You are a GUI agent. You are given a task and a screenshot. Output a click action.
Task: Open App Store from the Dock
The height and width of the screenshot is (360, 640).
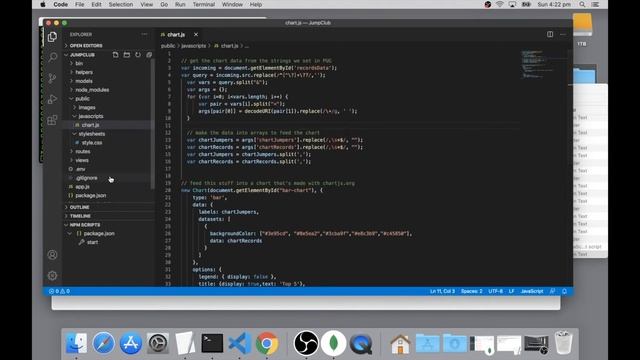click(131, 343)
